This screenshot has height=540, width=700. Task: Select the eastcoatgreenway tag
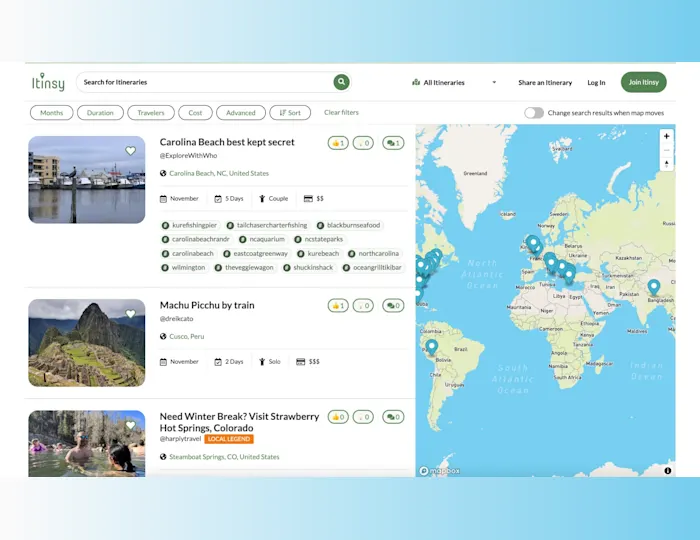tap(255, 253)
